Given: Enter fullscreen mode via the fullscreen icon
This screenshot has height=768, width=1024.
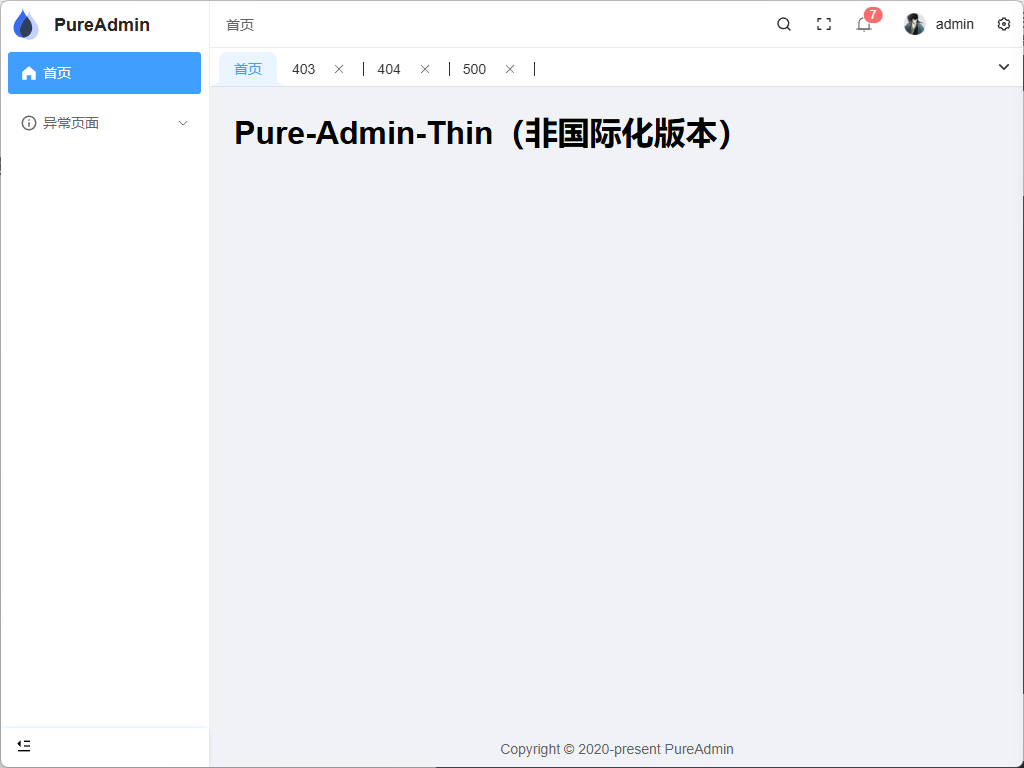Looking at the screenshot, I should click(824, 24).
